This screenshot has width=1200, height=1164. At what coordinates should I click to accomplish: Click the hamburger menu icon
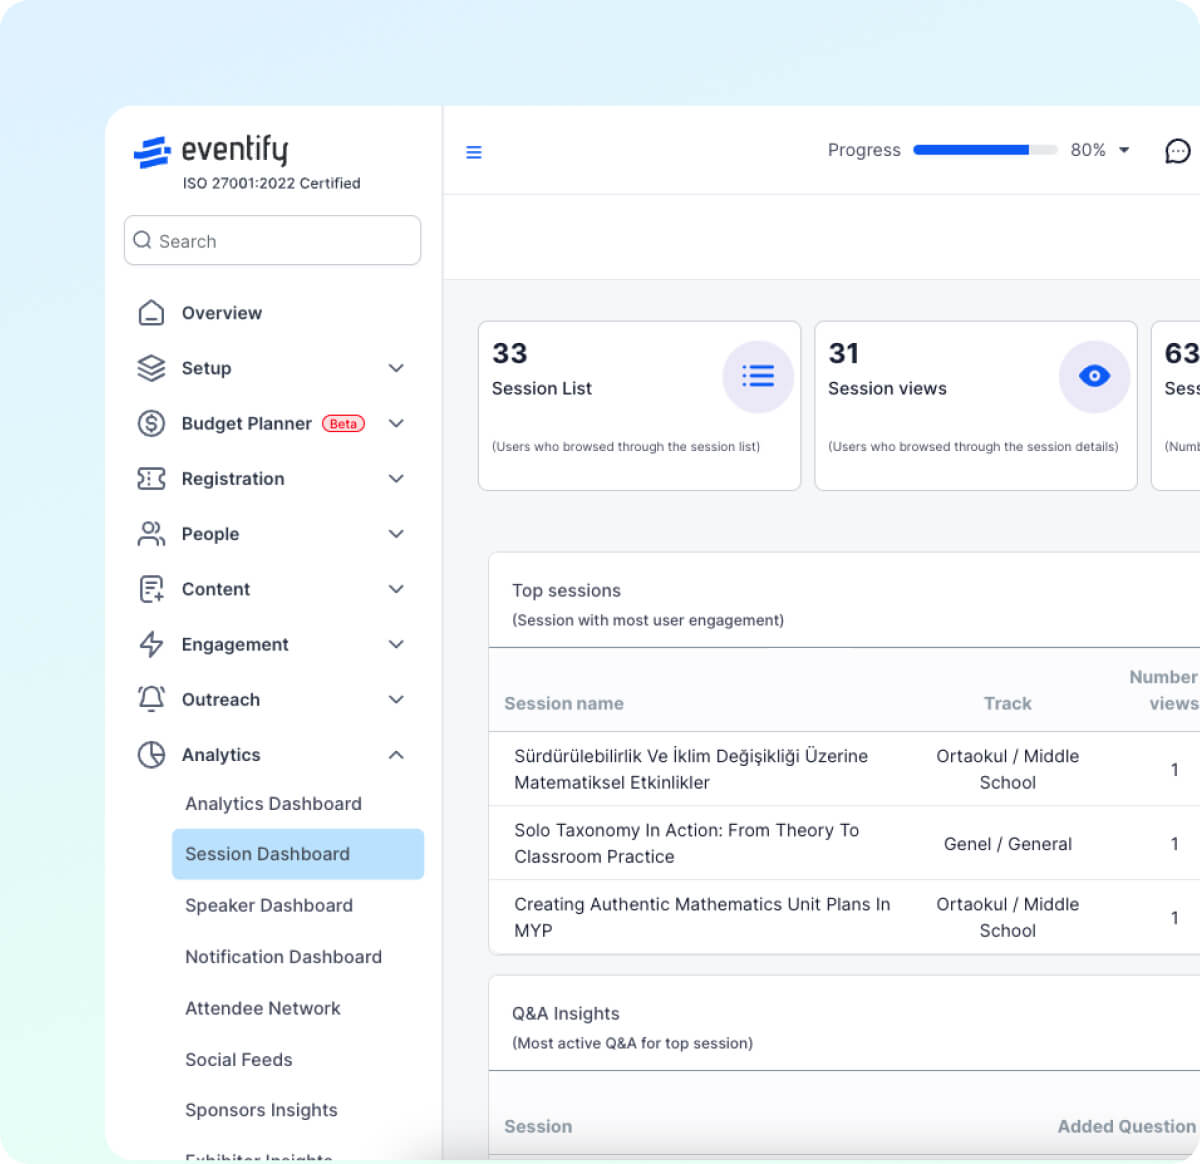click(x=474, y=152)
